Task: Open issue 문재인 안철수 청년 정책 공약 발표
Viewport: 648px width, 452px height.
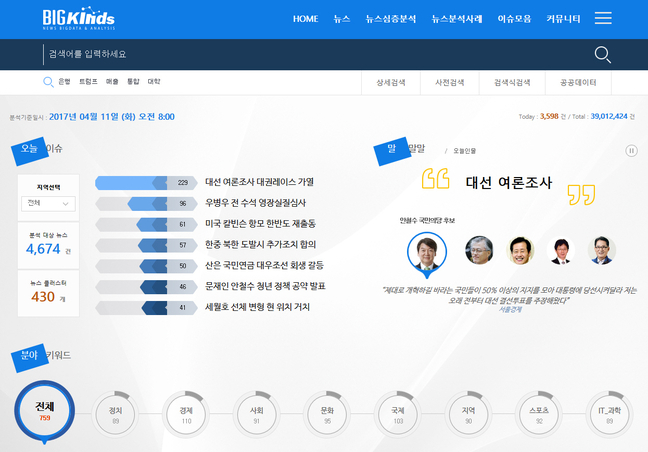Action: coord(265,286)
